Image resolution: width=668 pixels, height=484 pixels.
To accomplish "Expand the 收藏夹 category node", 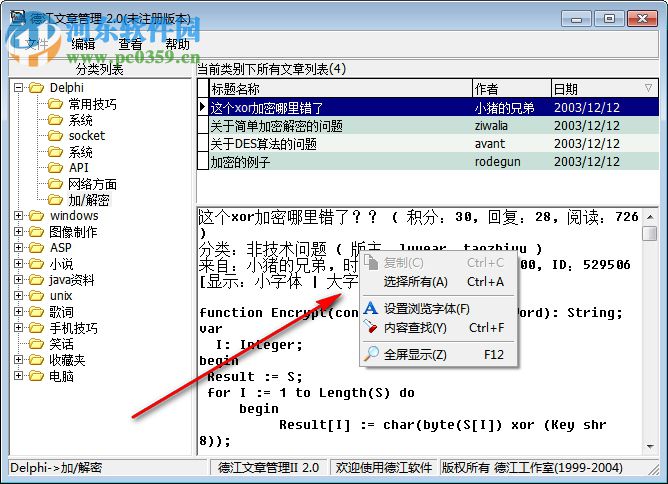I will pyautogui.click(x=18, y=360).
